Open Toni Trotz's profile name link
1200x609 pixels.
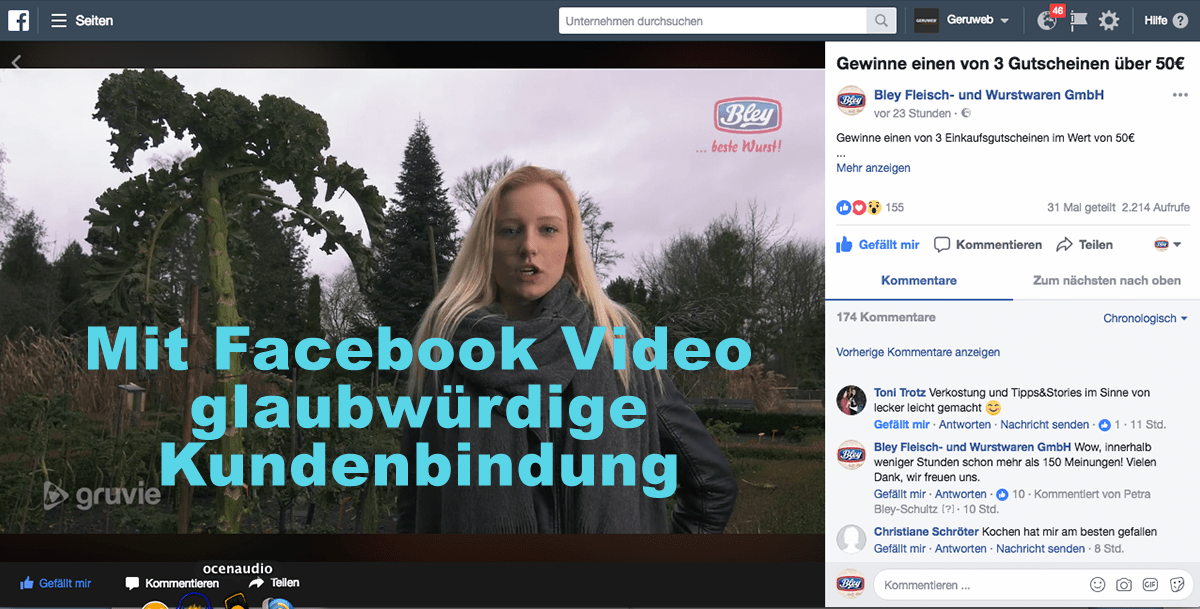tap(900, 393)
